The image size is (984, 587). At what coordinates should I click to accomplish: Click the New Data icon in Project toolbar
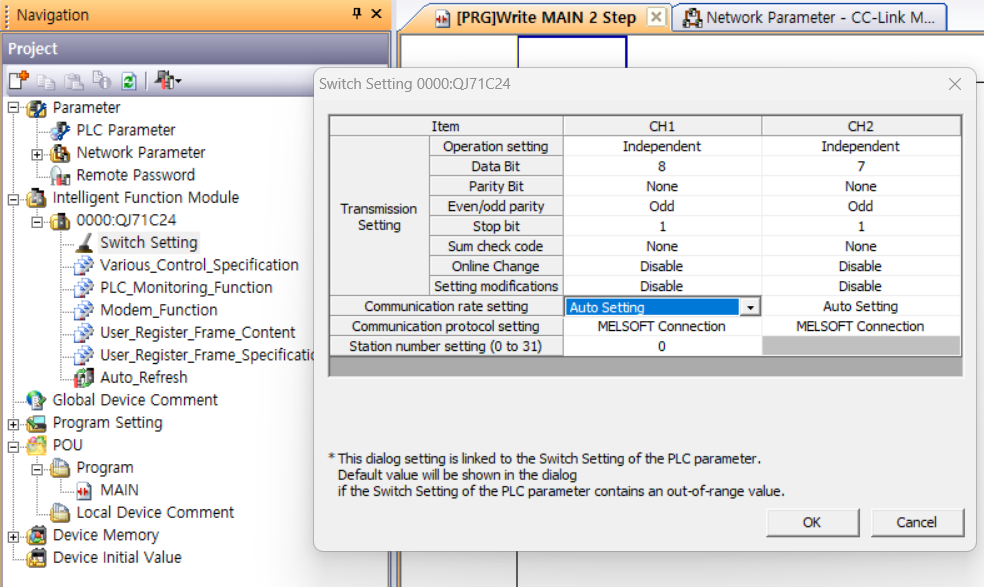pyautogui.click(x=18, y=81)
